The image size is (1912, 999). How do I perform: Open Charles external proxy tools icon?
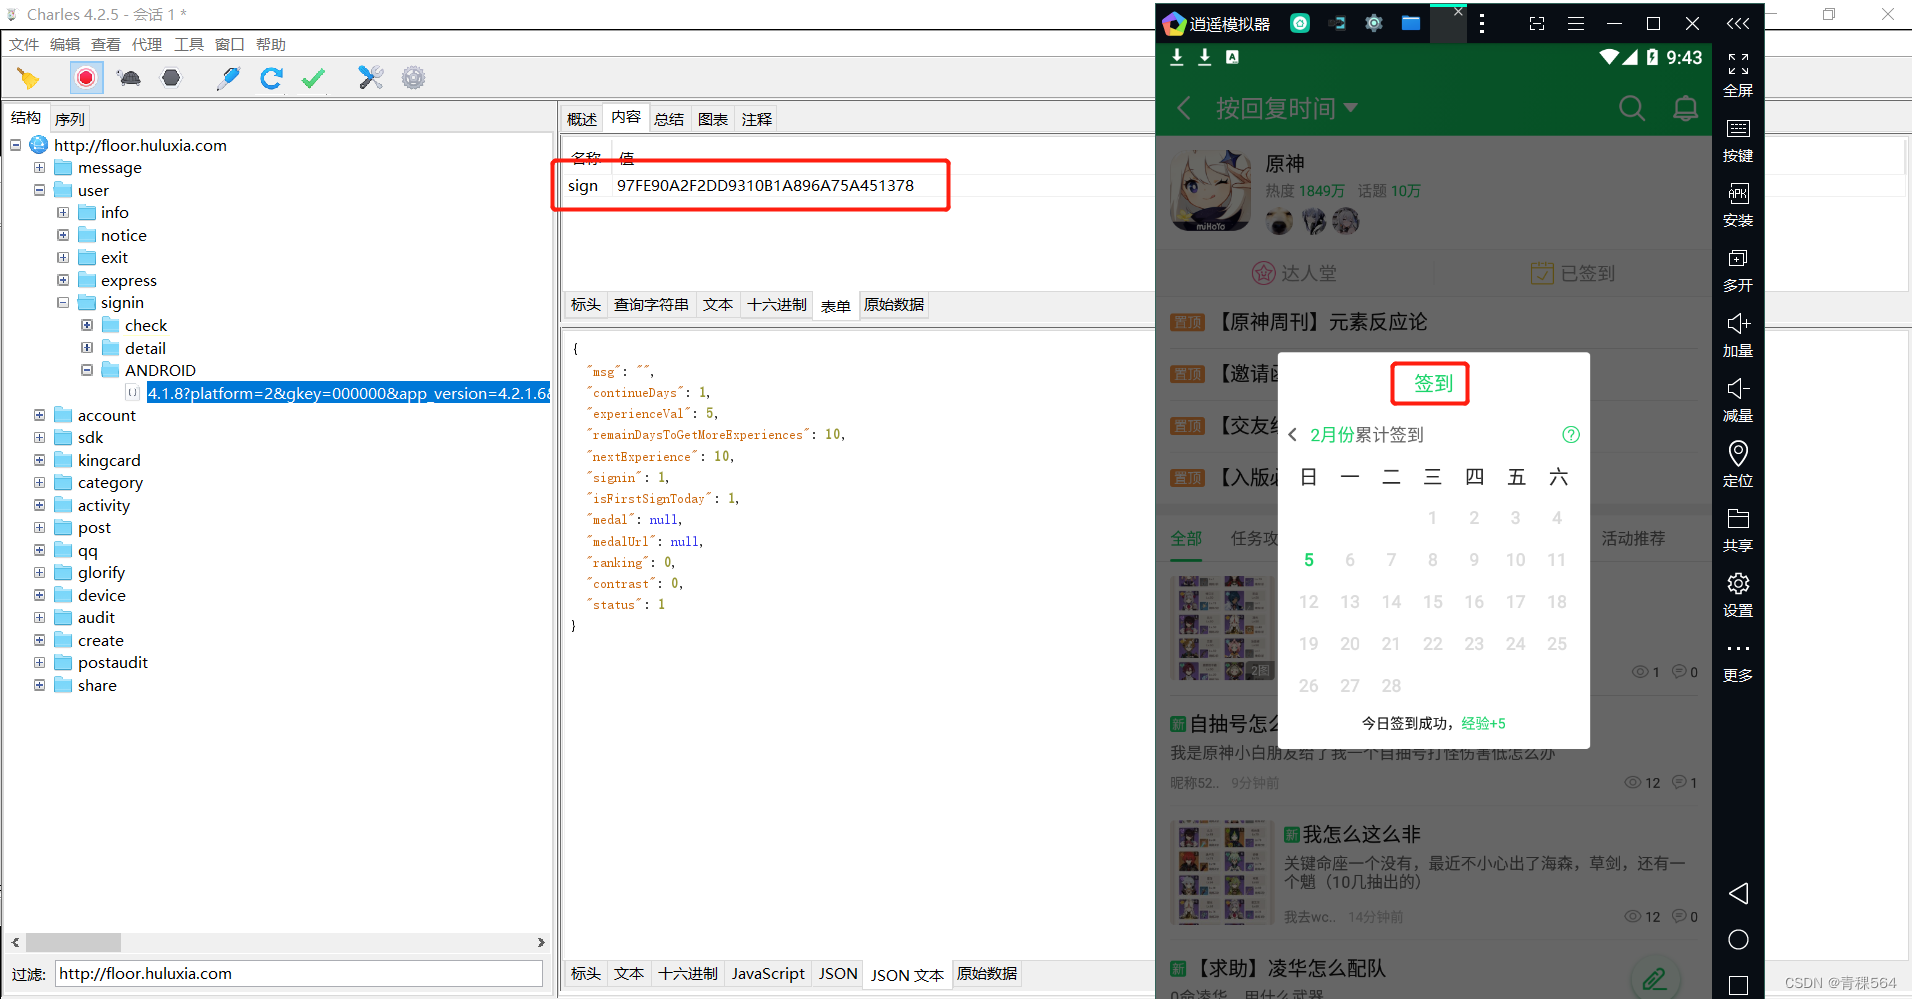click(370, 77)
